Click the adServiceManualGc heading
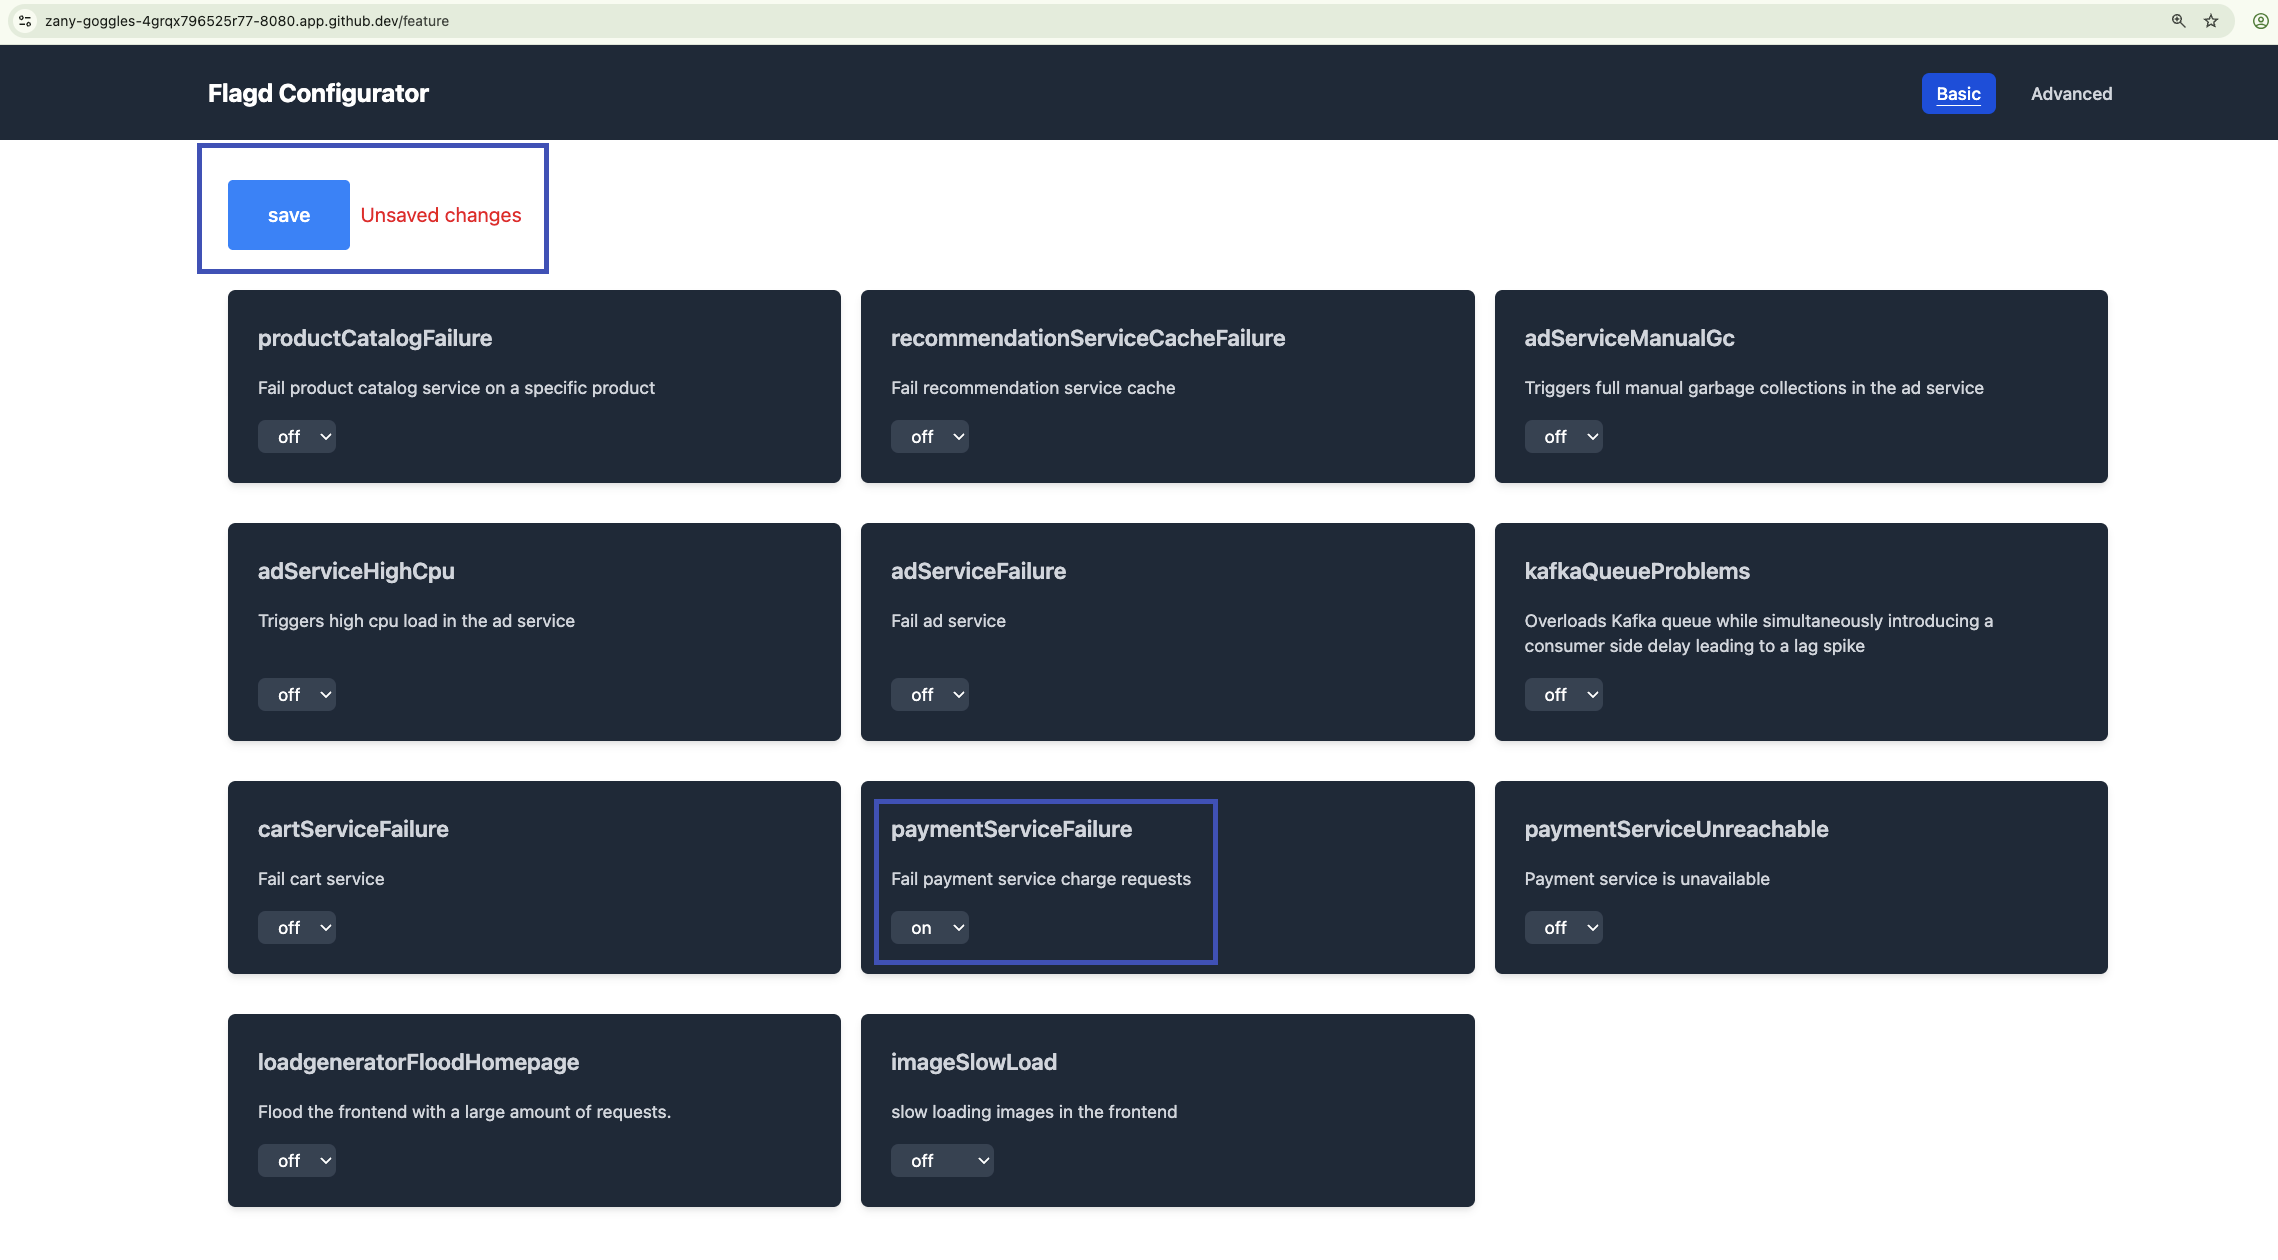This screenshot has height=1260, width=2278. click(x=1629, y=338)
